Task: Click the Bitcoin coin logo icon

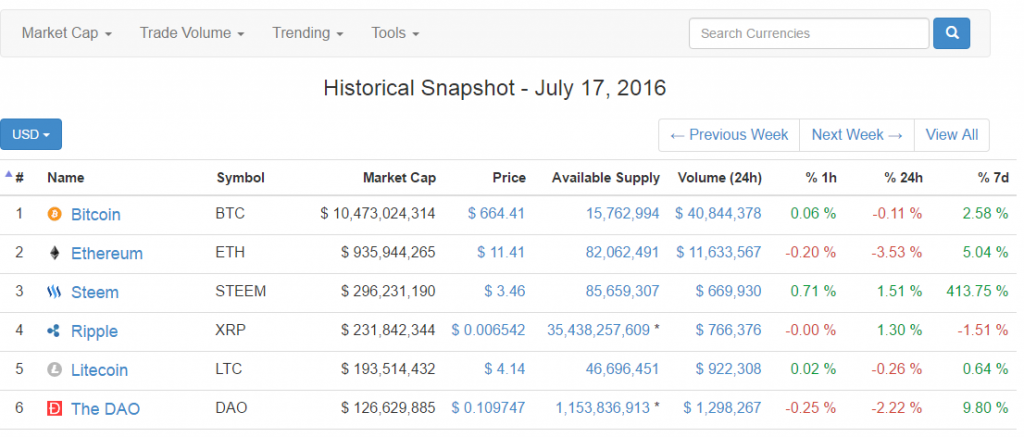Action: pyautogui.click(x=54, y=214)
